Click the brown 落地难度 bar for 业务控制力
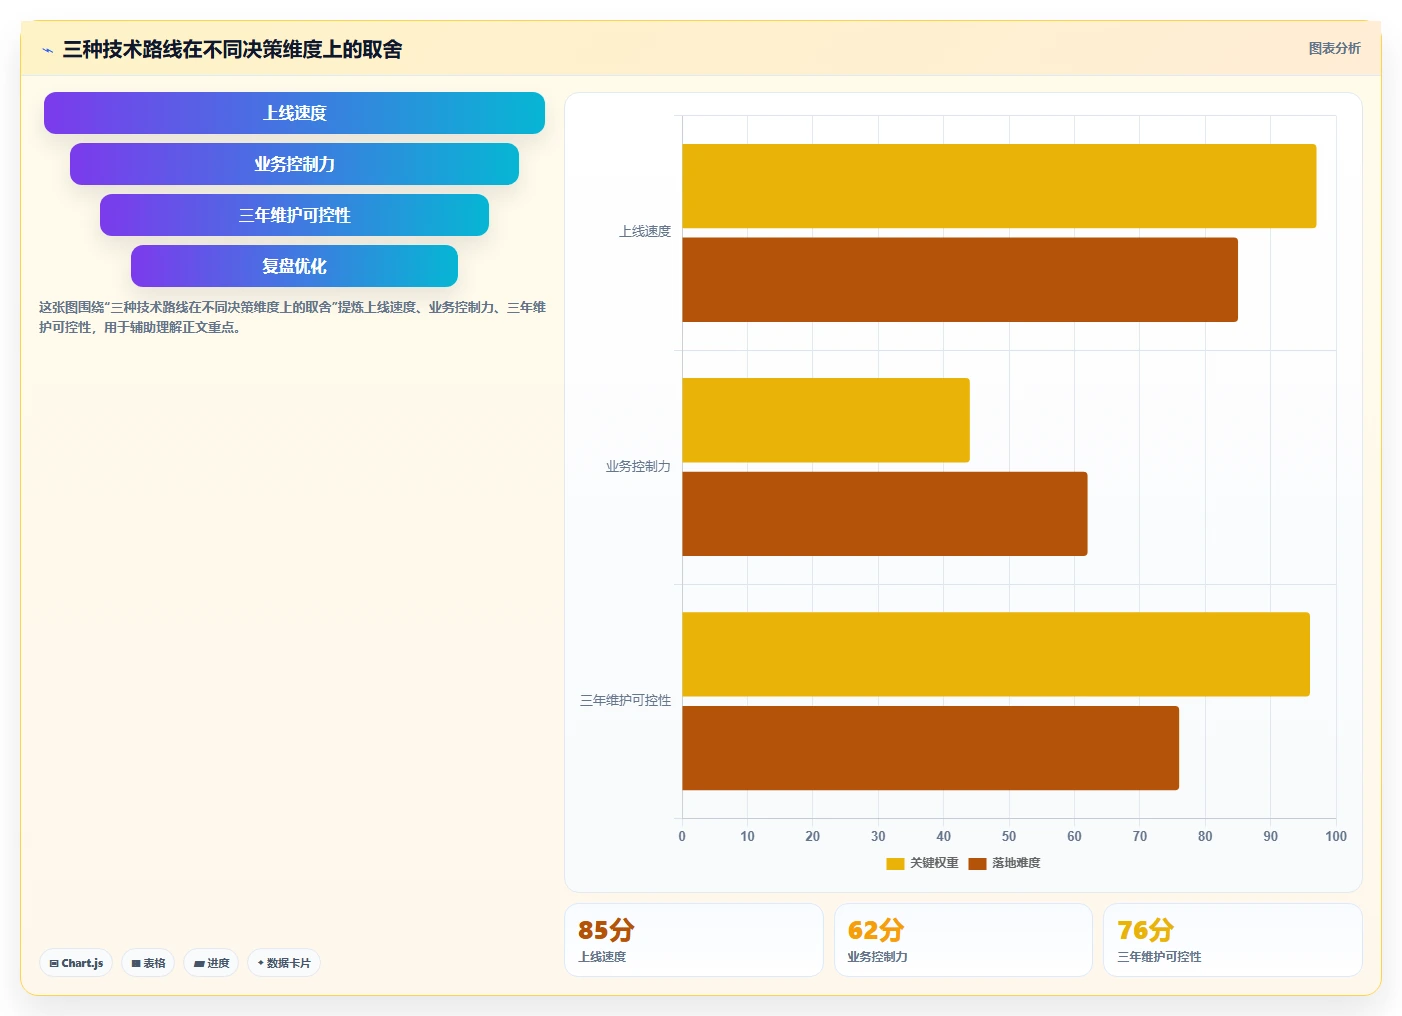This screenshot has width=1402, height=1016. pyautogui.click(x=885, y=514)
